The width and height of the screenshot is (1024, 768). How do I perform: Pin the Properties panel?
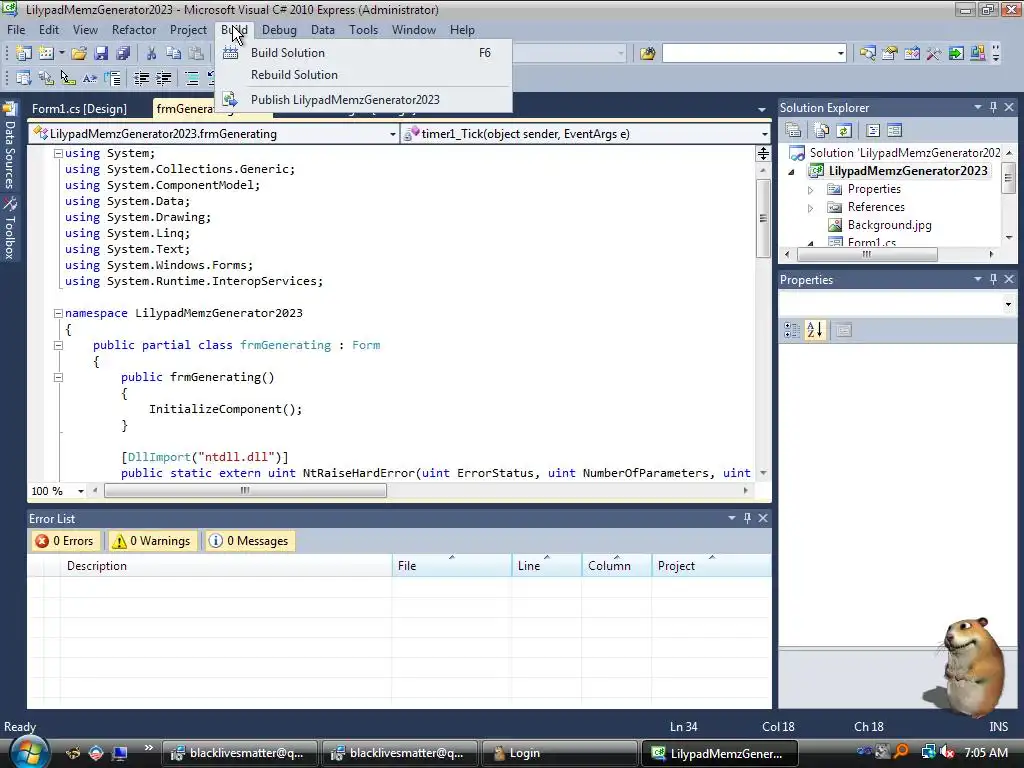point(993,279)
